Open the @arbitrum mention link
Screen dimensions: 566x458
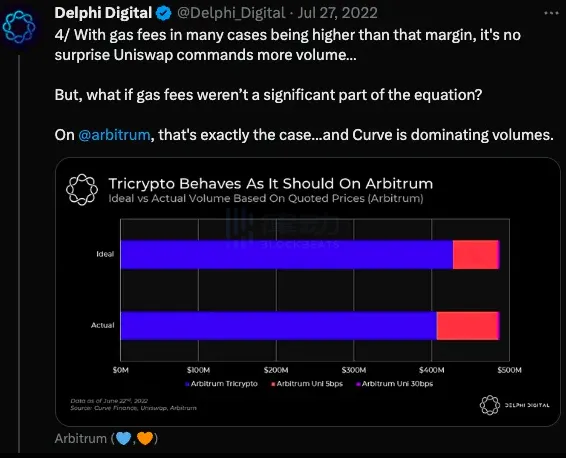coord(114,135)
